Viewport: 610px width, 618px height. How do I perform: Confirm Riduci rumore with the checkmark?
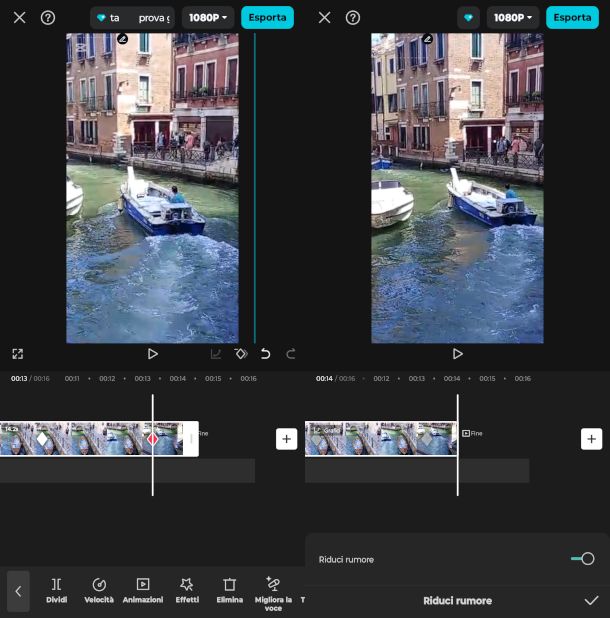(591, 601)
